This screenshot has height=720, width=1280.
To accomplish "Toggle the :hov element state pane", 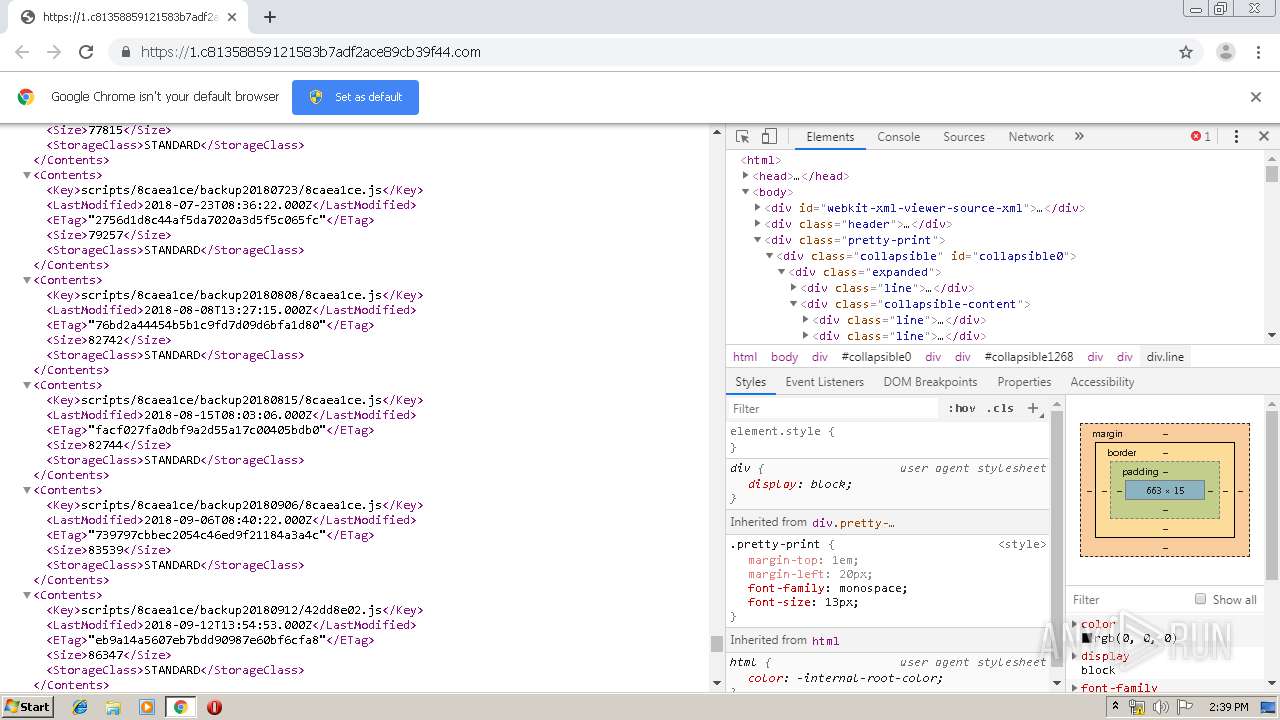I will pos(962,408).
